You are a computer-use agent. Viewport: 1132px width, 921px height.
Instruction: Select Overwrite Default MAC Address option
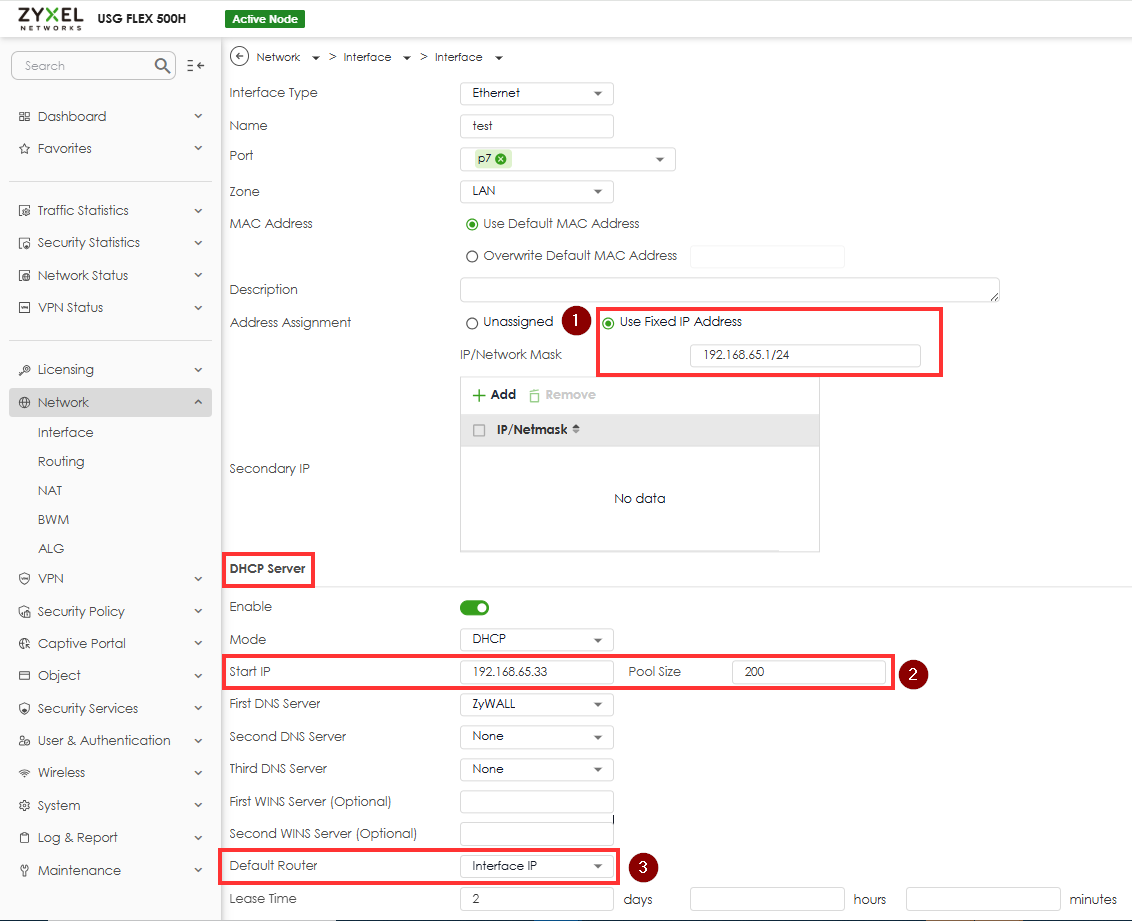(472, 256)
